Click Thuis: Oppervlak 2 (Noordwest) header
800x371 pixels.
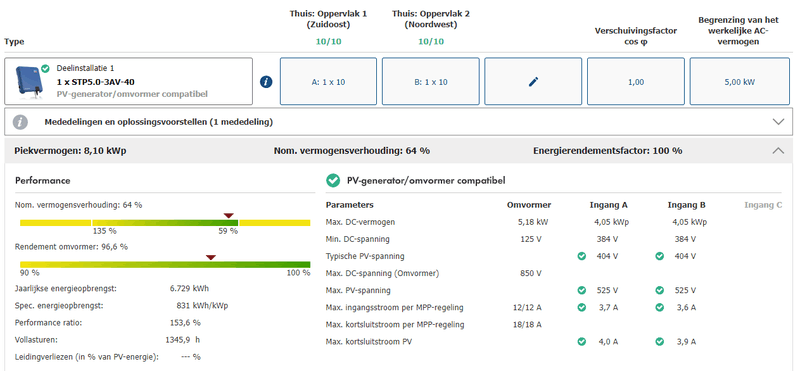[x=431, y=19]
